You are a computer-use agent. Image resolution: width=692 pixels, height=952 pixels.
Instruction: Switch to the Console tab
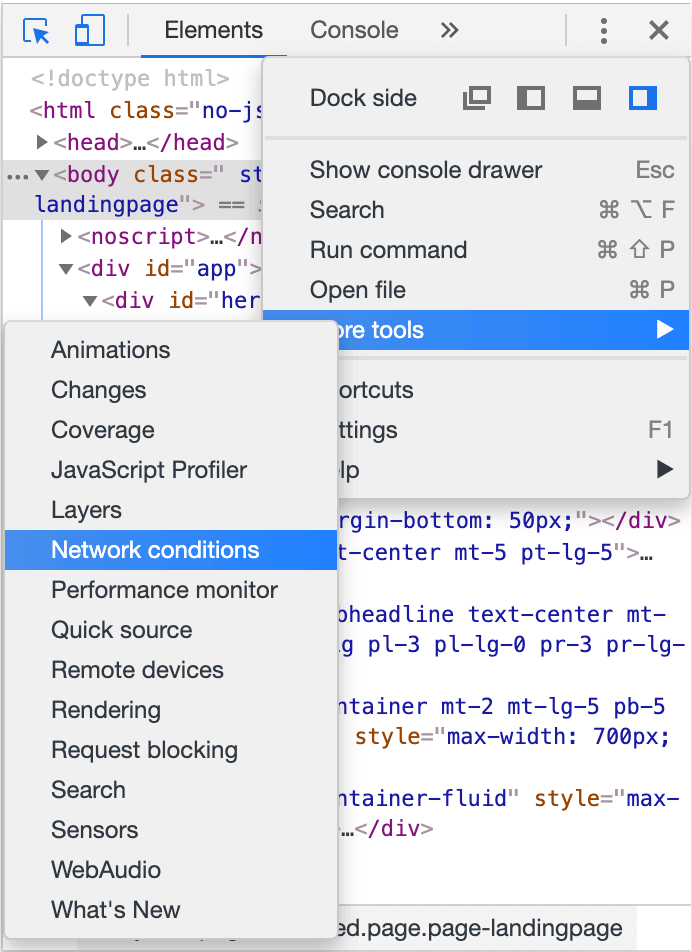pos(354,31)
